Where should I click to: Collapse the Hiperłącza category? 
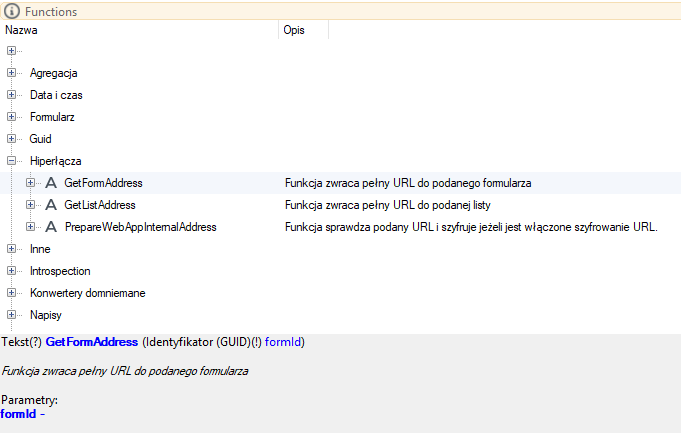click(x=11, y=161)
